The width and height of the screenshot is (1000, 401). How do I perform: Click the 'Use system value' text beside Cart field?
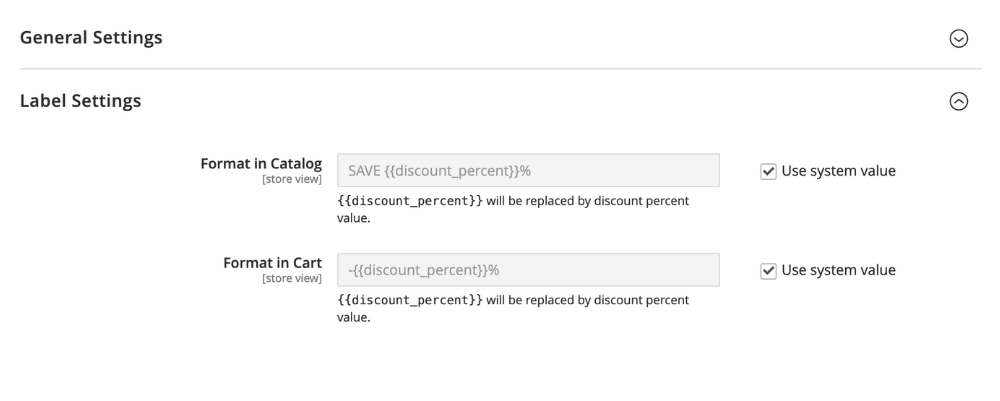click(838, 270)
